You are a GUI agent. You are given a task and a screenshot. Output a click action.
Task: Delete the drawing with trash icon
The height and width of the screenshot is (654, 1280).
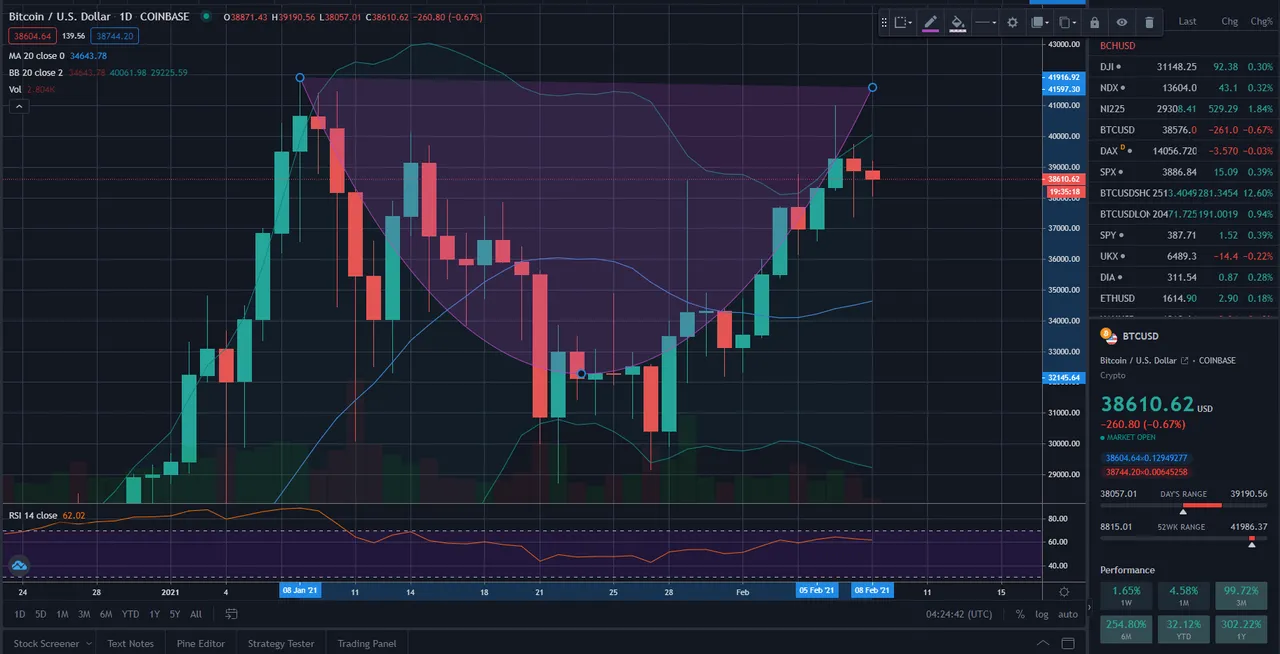pos(1149,22)
